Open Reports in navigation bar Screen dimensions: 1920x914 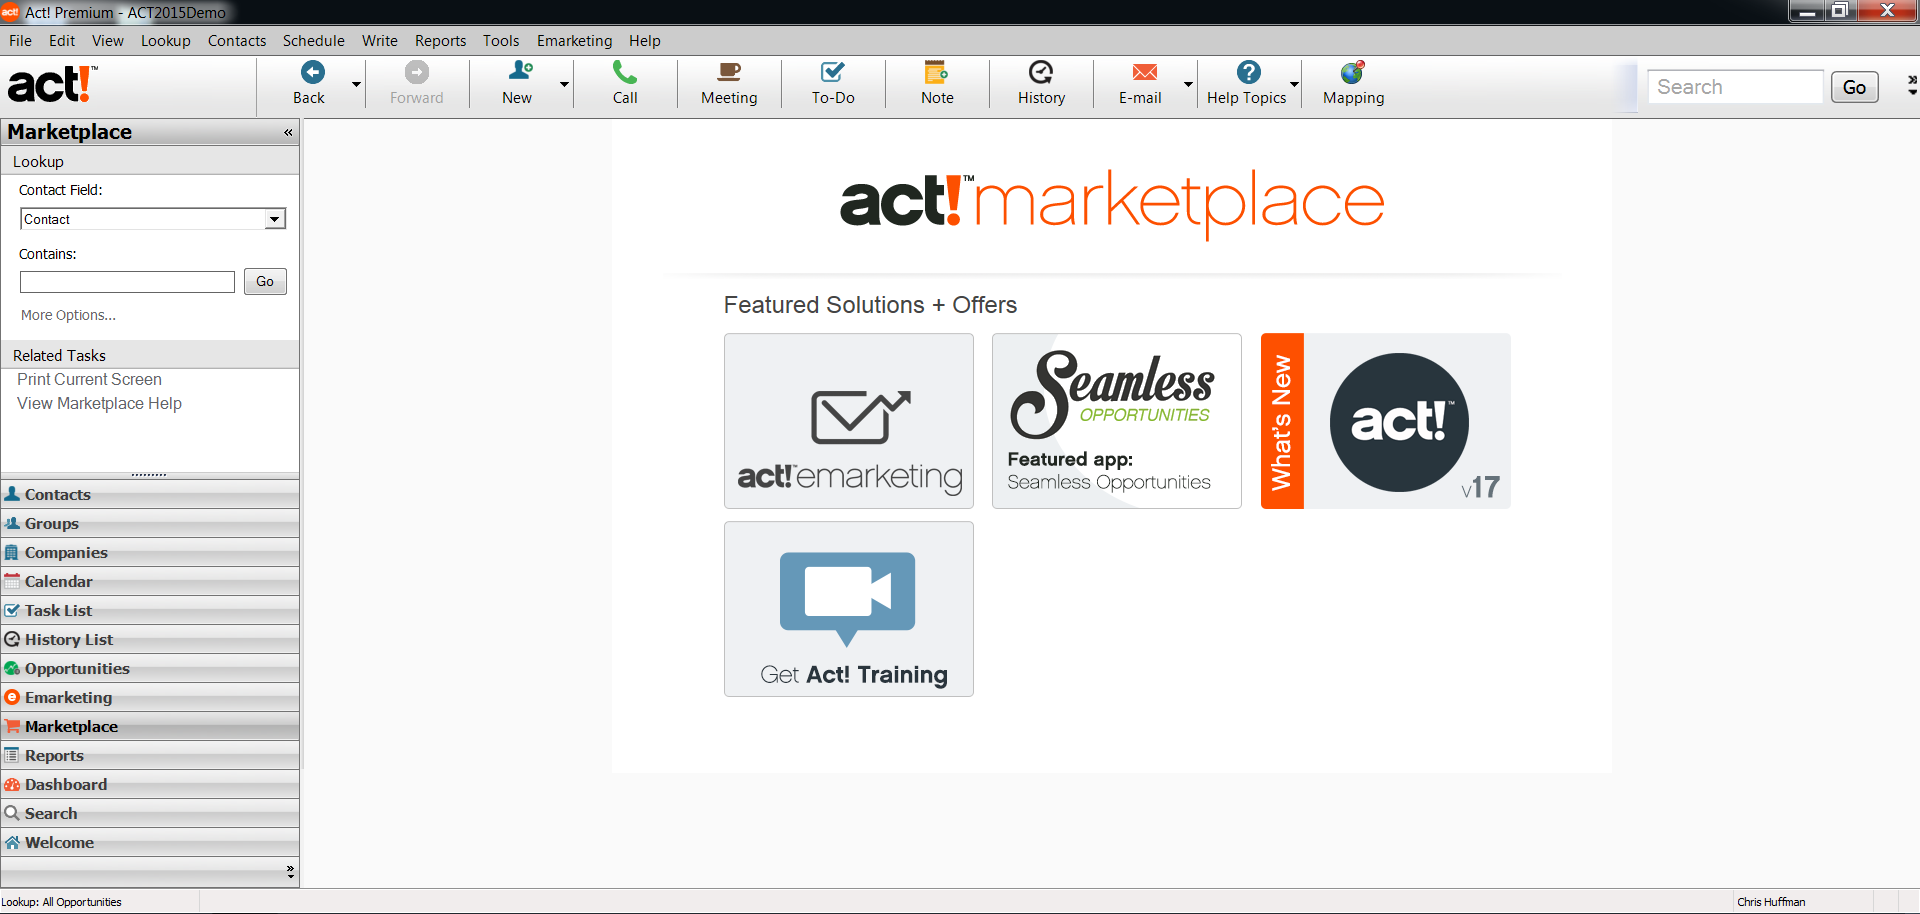pos(150,755)
